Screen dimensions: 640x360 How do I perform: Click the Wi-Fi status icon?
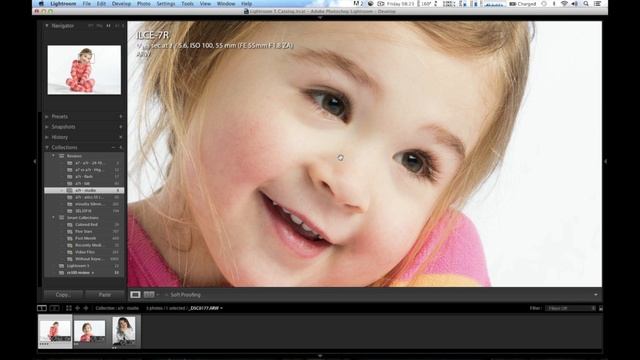pyautogui.click(x=564, y=4)
